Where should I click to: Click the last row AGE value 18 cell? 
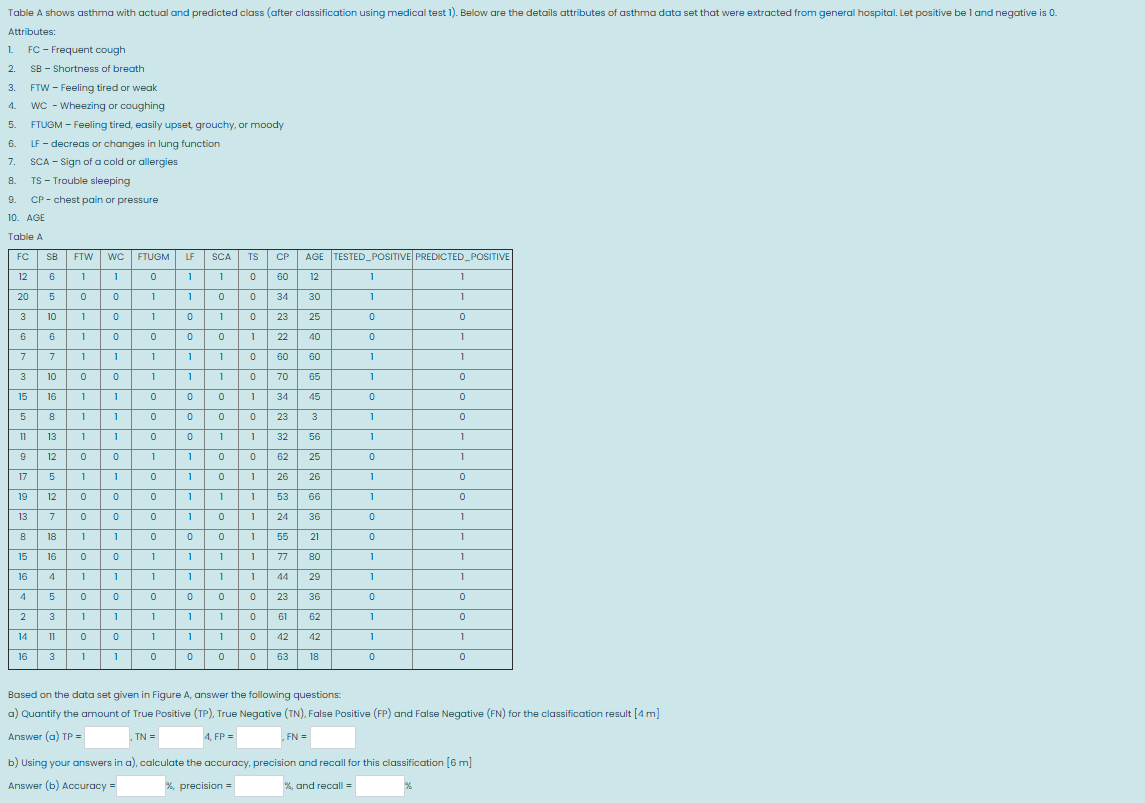coord(314,657)
